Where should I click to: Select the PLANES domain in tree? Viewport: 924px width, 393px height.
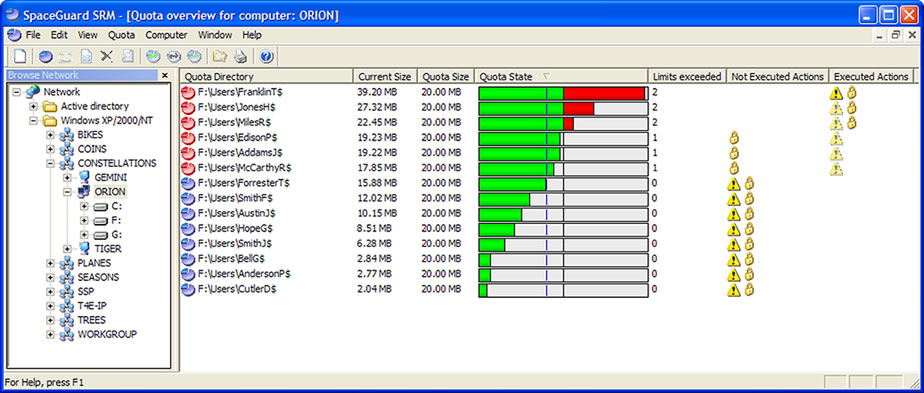94,263
